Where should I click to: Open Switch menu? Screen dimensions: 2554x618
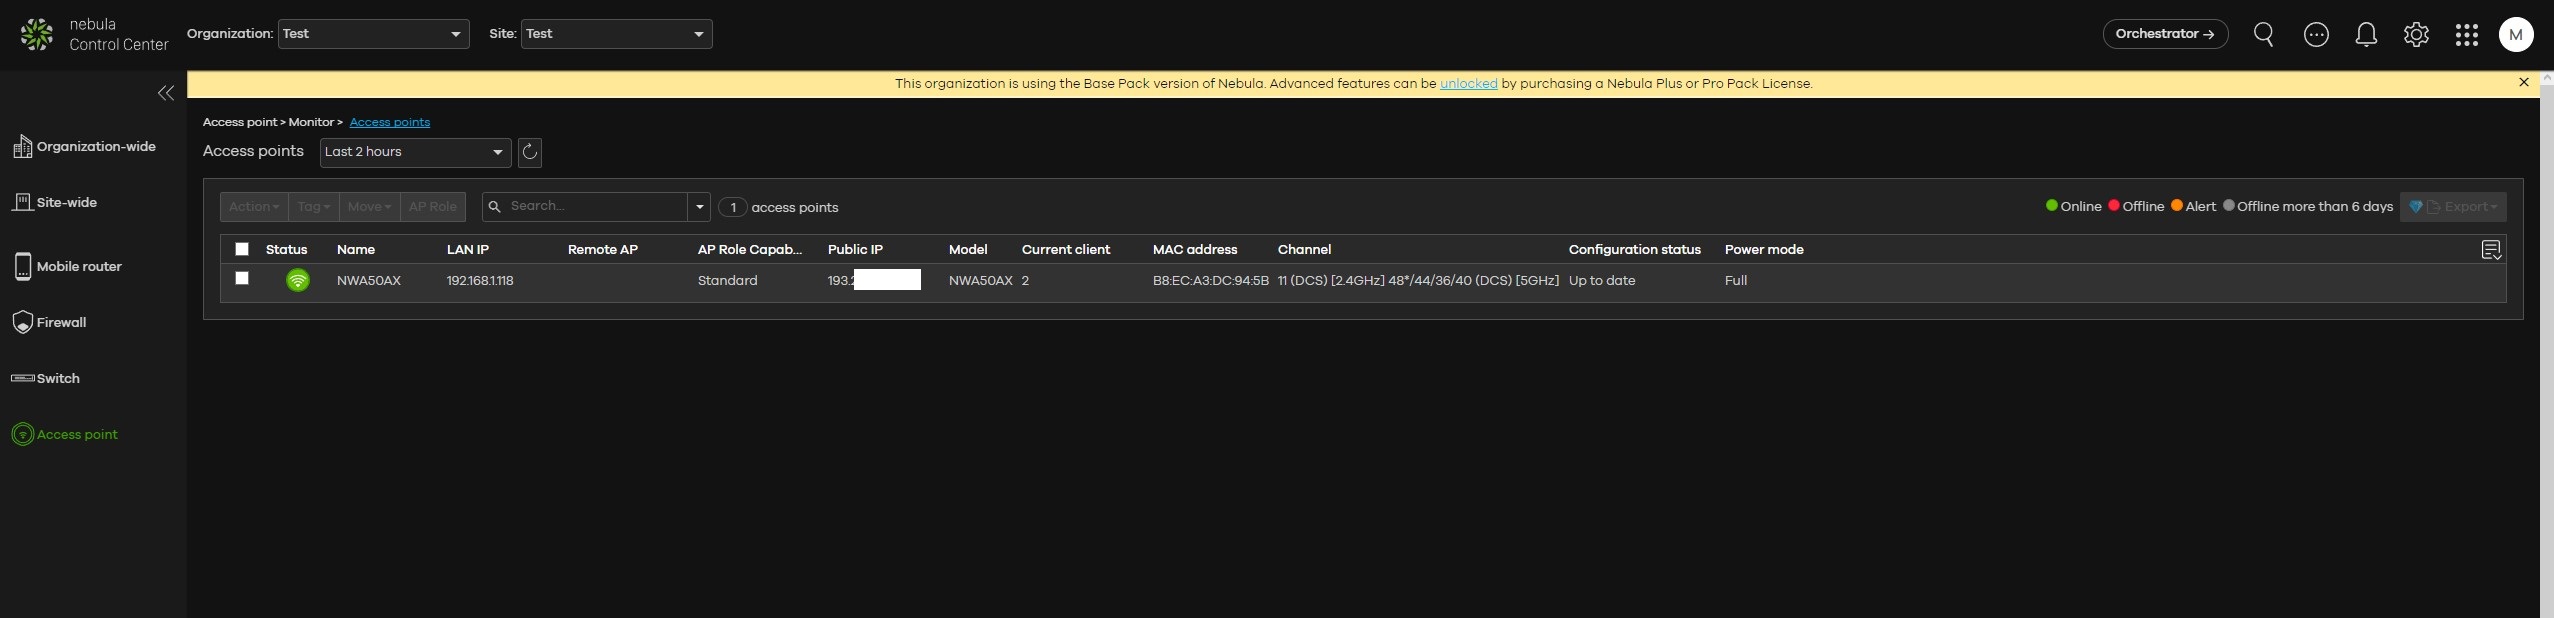tap(58, 378)
